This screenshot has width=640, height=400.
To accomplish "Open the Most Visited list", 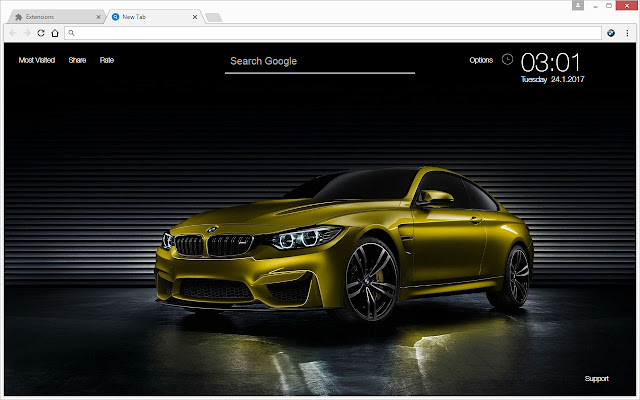I will click(x=37, y=60).
